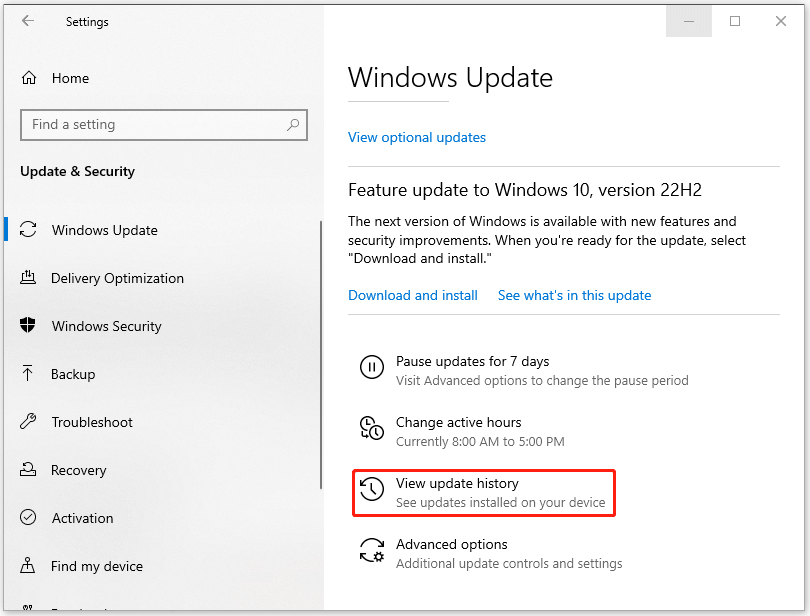Image resolution: width=810 pixels, height=616 pixels.
Task: Click the Delivery Optimization icon
Action: tap(28, 278)
